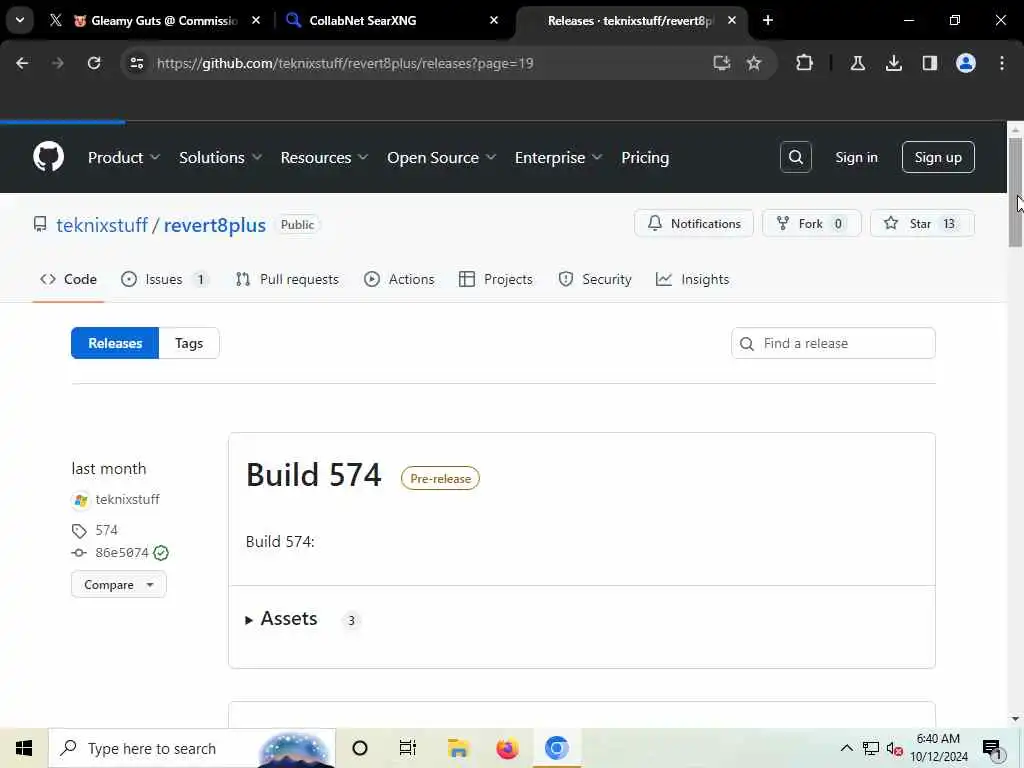The width and height of the screenshot is (1024, 768).
Task: Open File Explorer from taskbar
Action: pos(458,748)
